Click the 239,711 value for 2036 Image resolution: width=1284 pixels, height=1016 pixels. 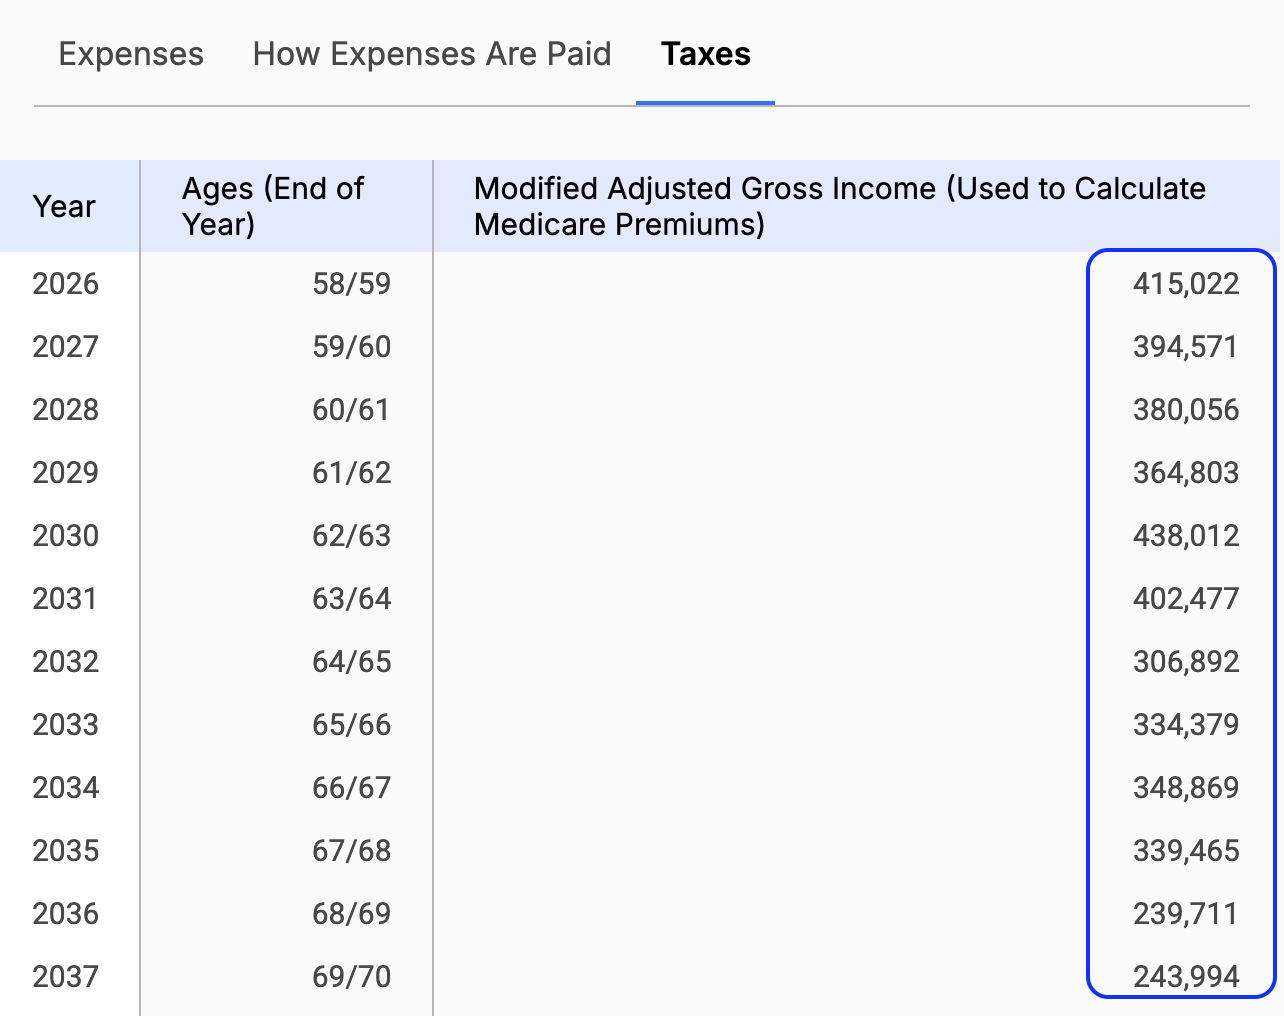click(1185, 914)
